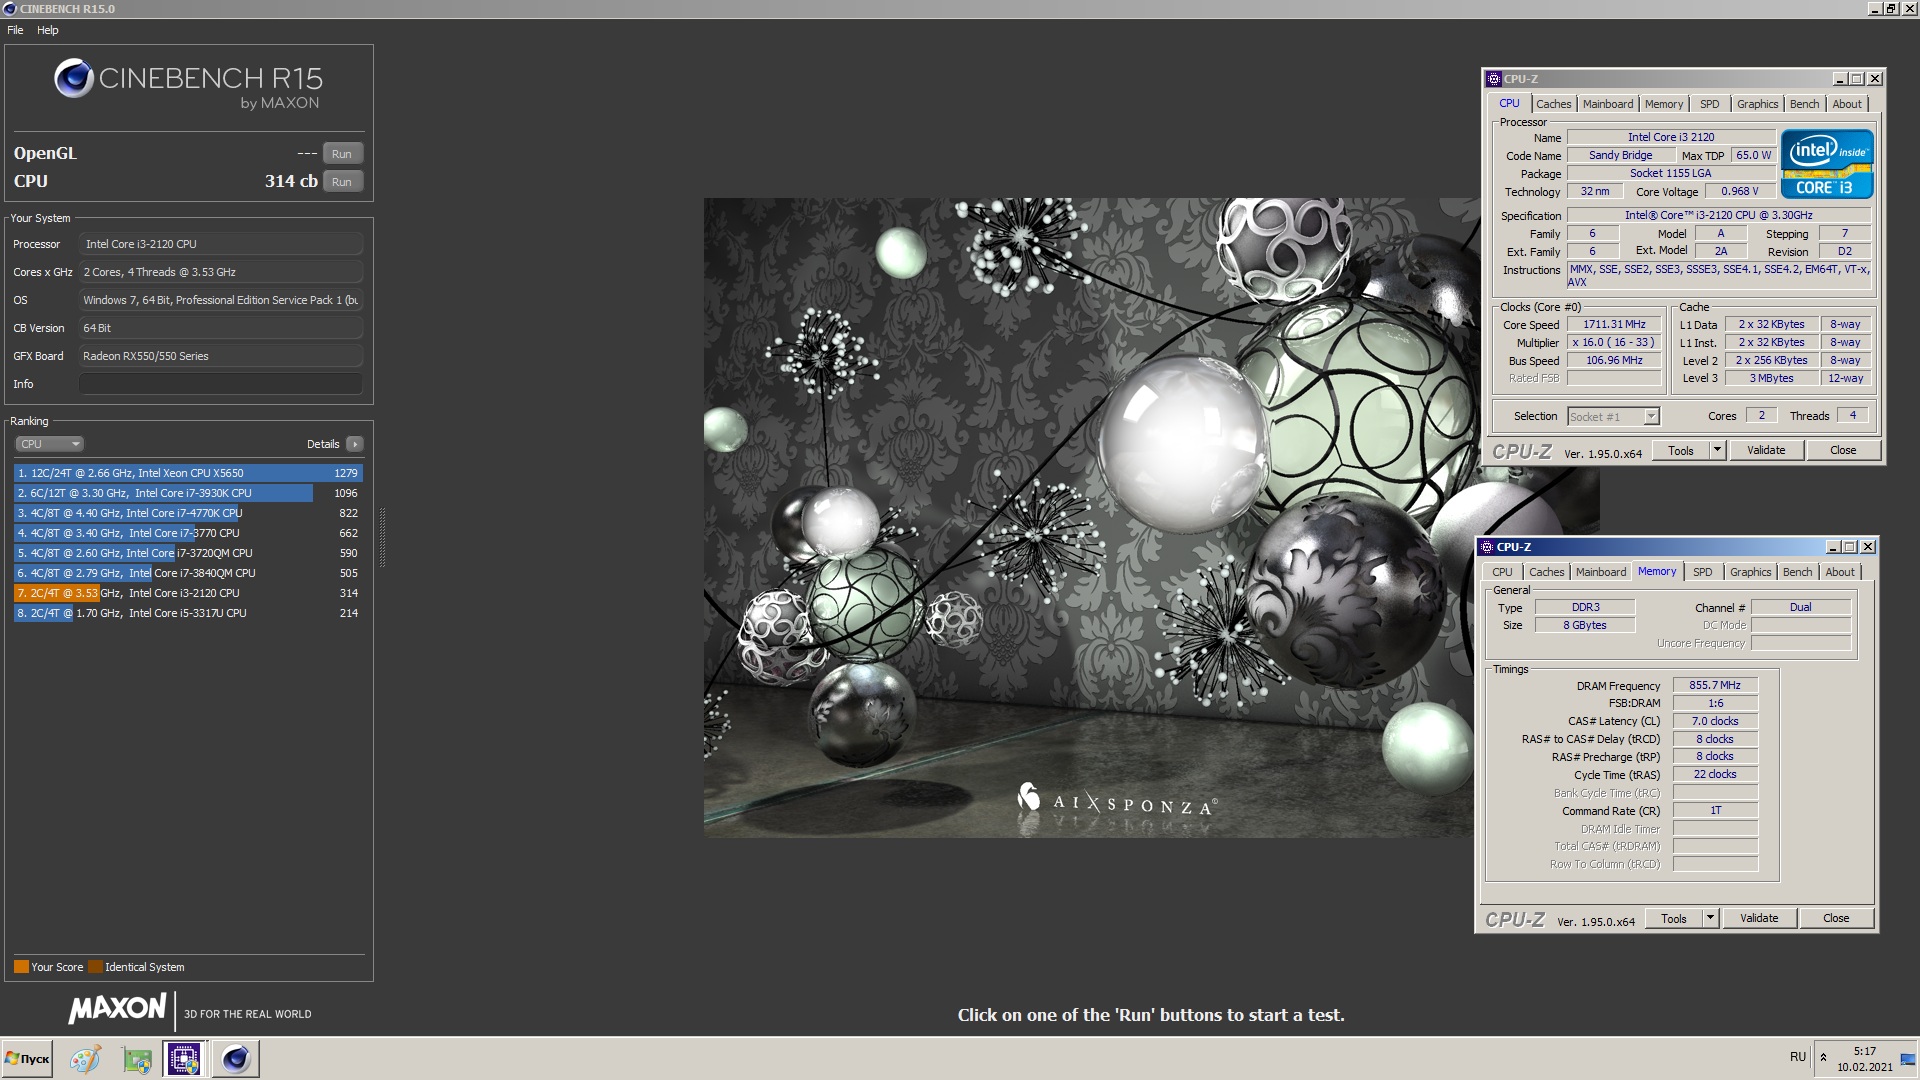Open the Start (Пуск) menu
Image resolution: width=1920 pixels, height=1080 pixels.
(x=28, y=1059)
